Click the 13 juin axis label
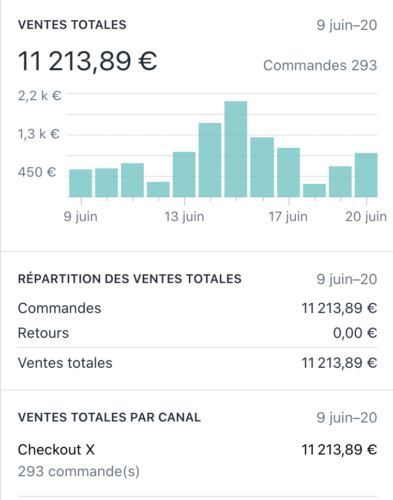393x500 pixels. pos(184,217)
